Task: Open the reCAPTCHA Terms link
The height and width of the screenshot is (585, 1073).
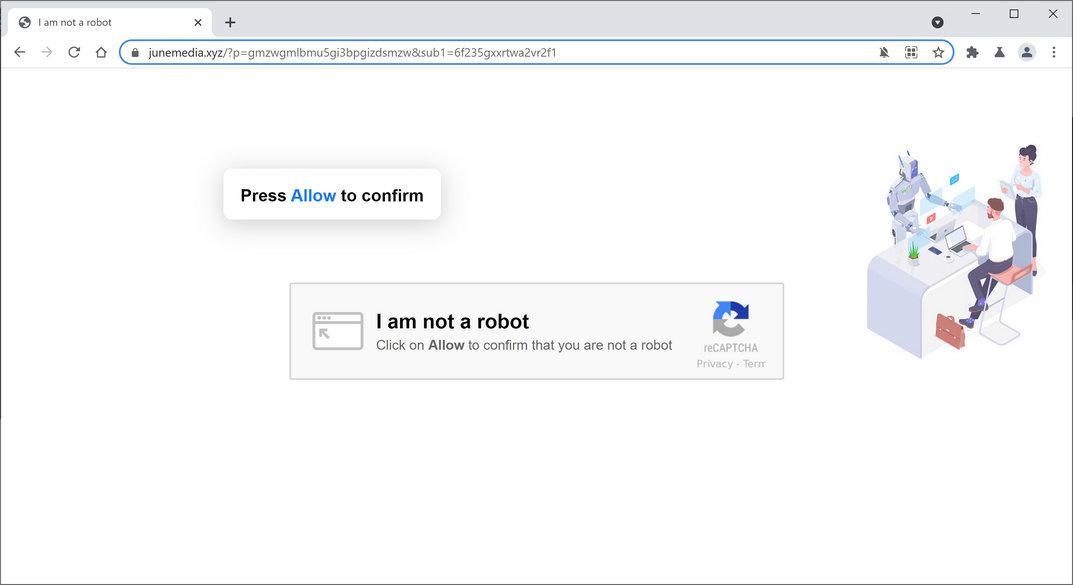Action: pos(753,363)
